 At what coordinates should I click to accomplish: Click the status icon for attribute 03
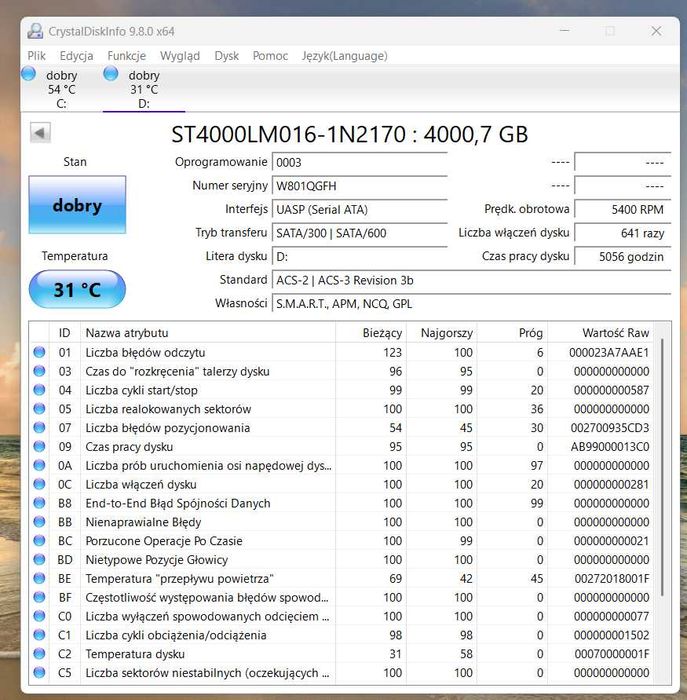tap(39, 371)
